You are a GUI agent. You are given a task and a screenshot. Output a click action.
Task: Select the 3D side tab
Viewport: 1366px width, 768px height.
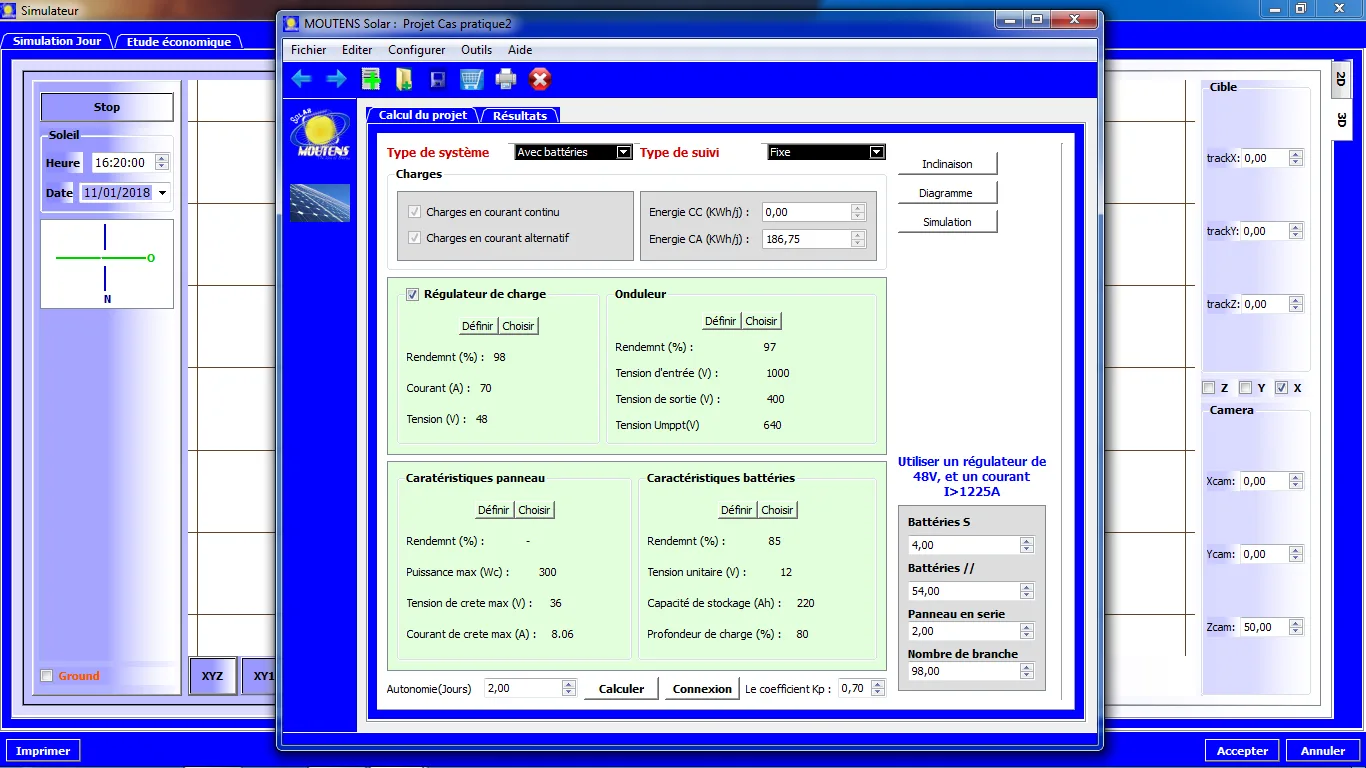pyautogui.click(x=1341, y=119)
